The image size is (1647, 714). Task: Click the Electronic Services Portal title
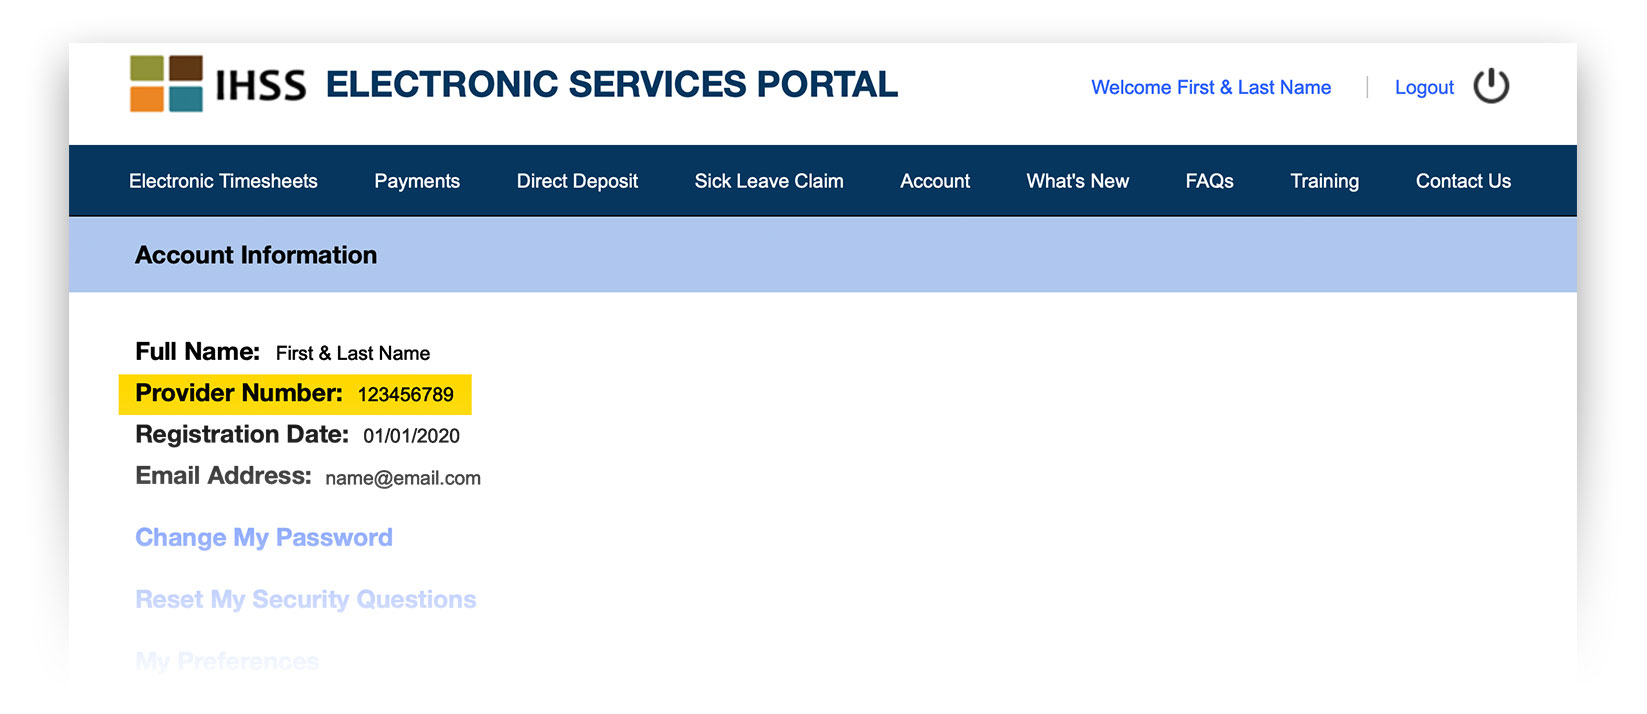[612, 85]
